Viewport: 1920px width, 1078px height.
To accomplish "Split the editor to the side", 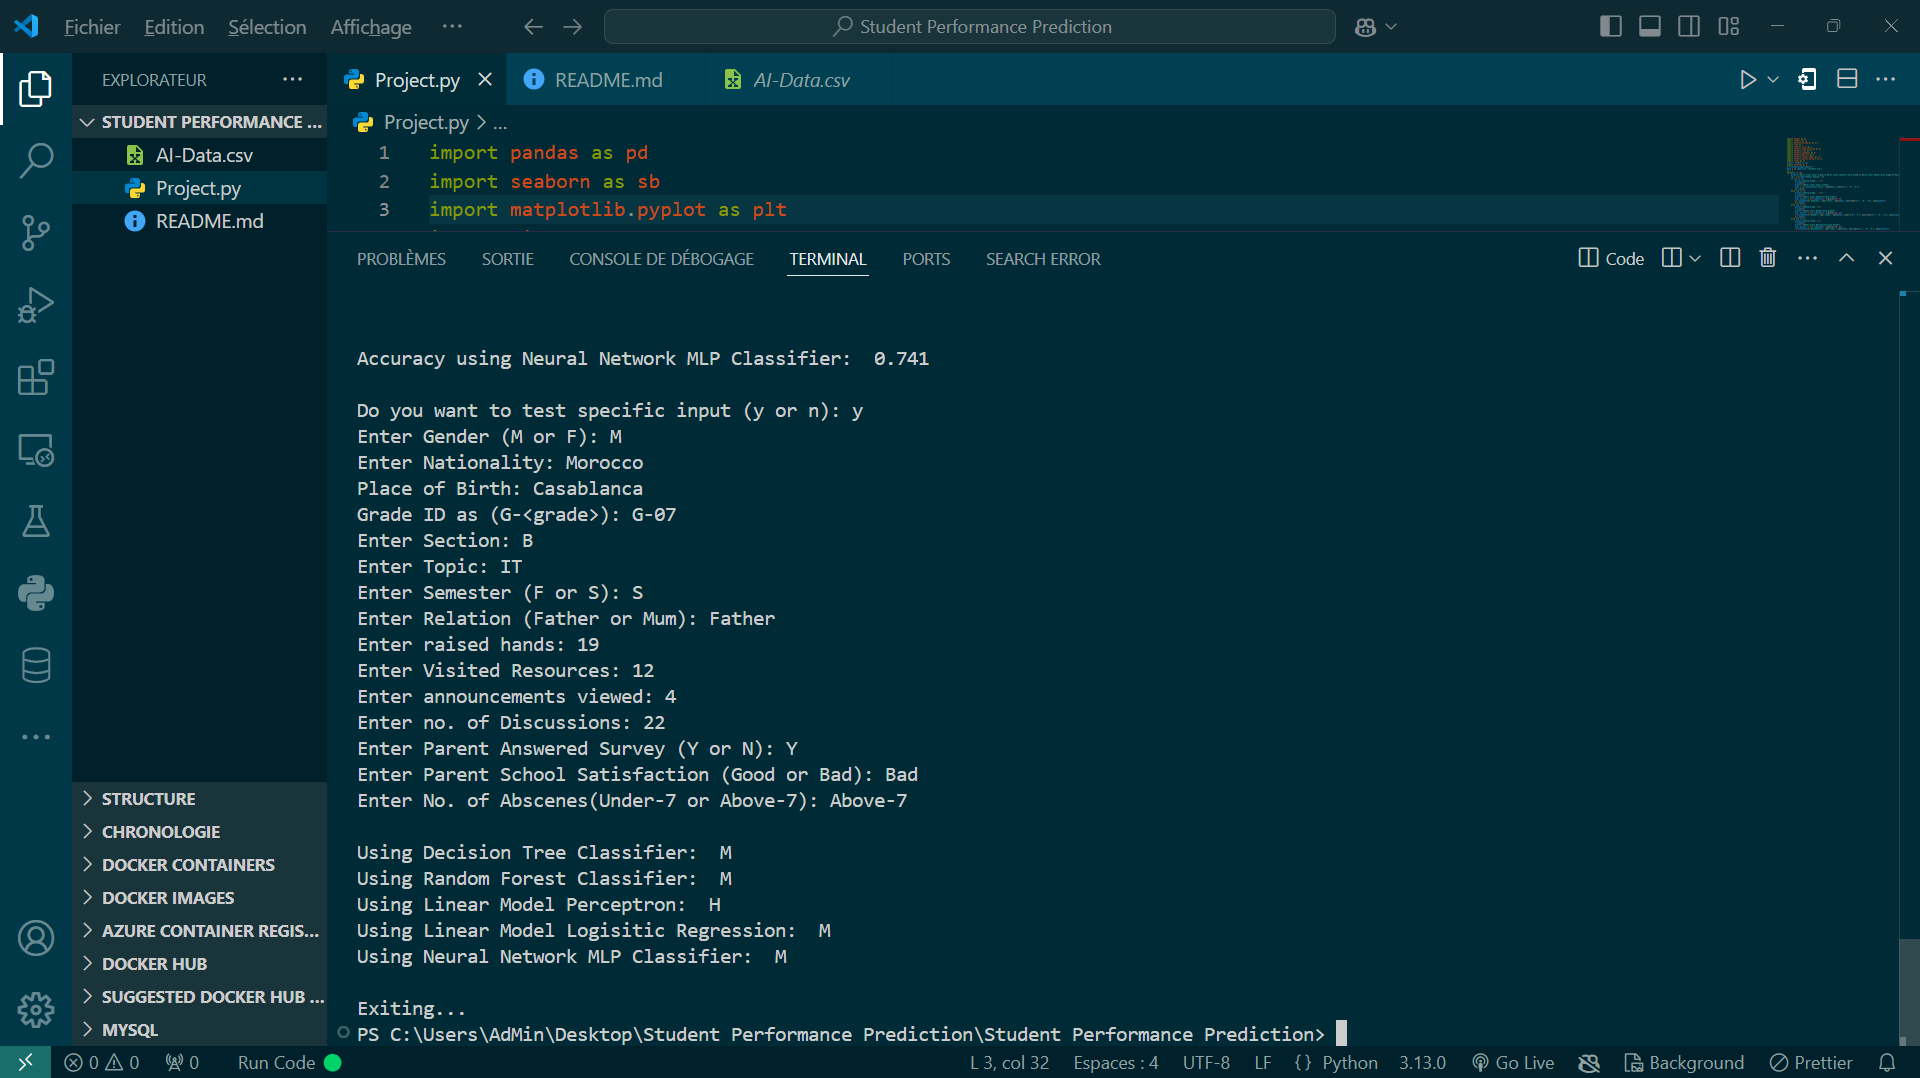I will 1847,80.
